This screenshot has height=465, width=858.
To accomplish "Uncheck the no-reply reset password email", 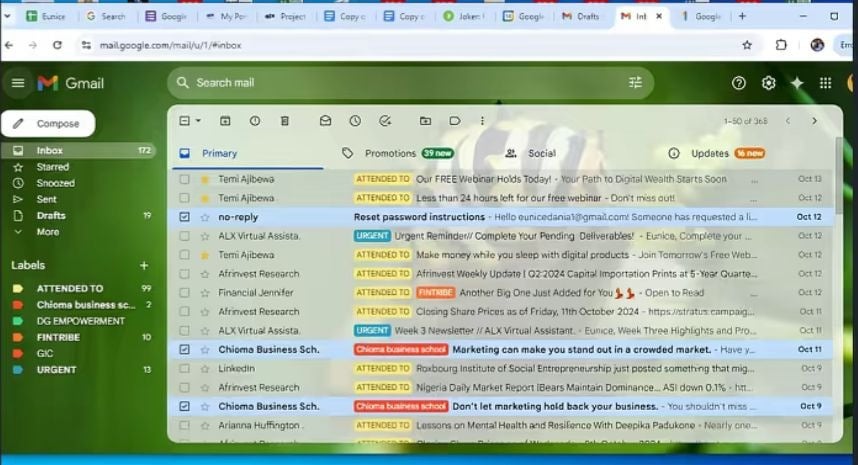I will 184,217.
